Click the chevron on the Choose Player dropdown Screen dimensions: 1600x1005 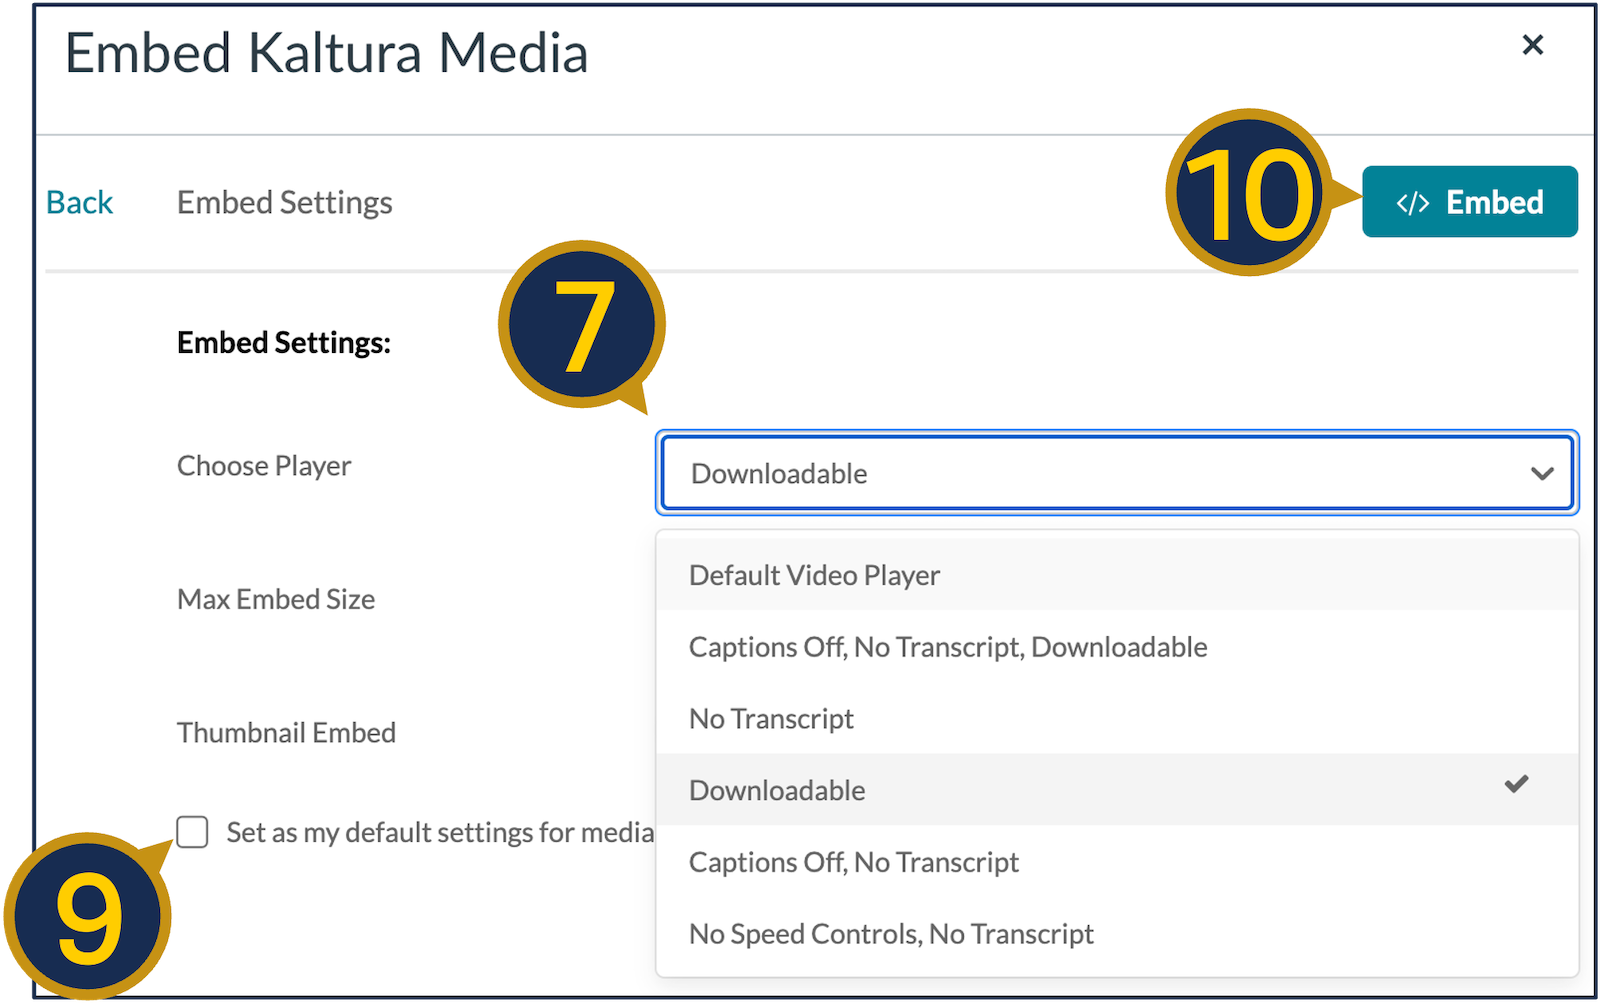[x=1541, y=473]
